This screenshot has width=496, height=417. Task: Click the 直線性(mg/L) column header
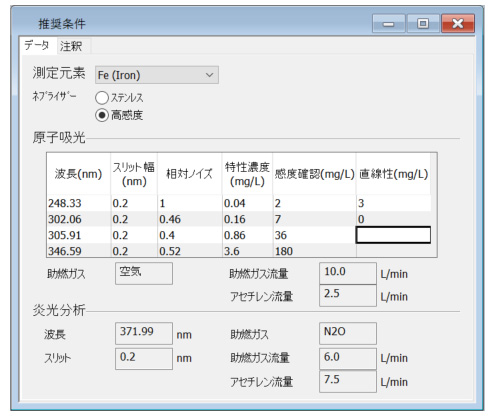(393, 174)
